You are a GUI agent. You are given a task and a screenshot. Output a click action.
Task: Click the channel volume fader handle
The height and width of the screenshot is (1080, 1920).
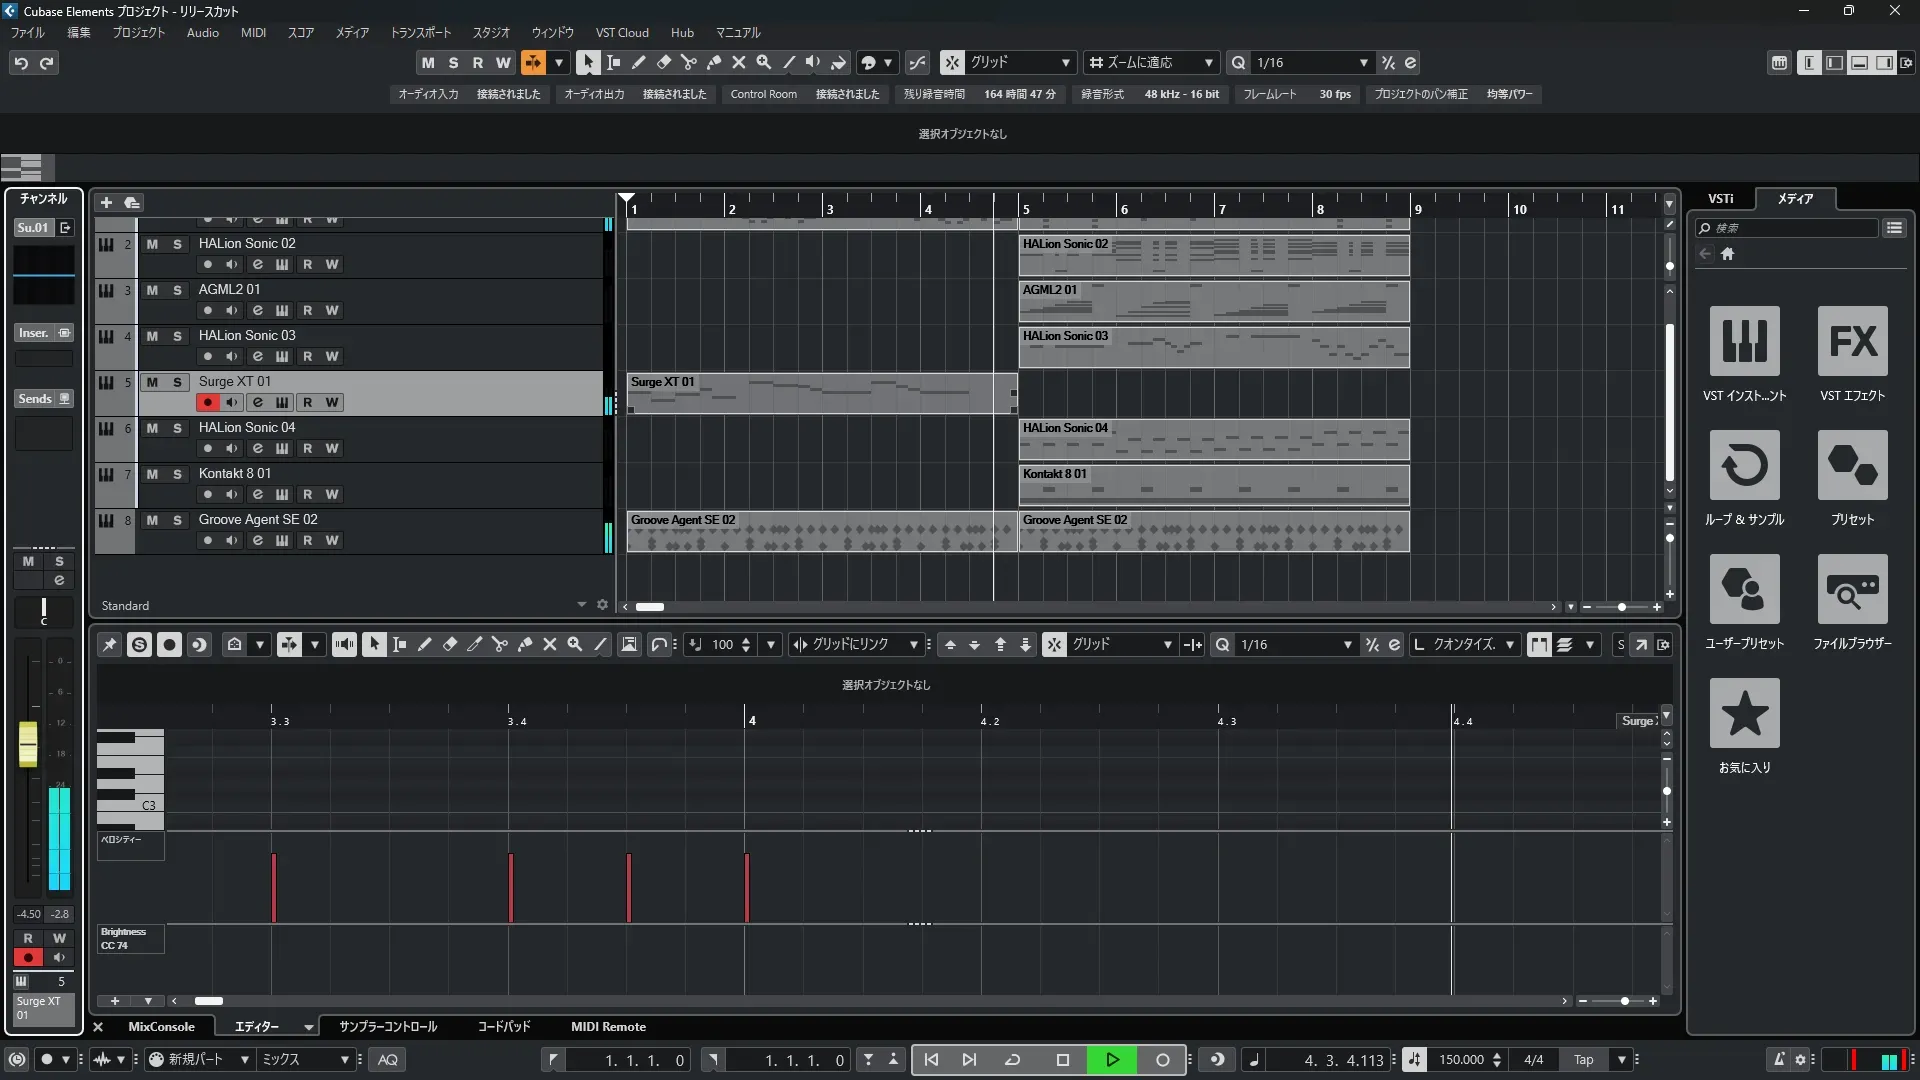click(x=28, y=744)
